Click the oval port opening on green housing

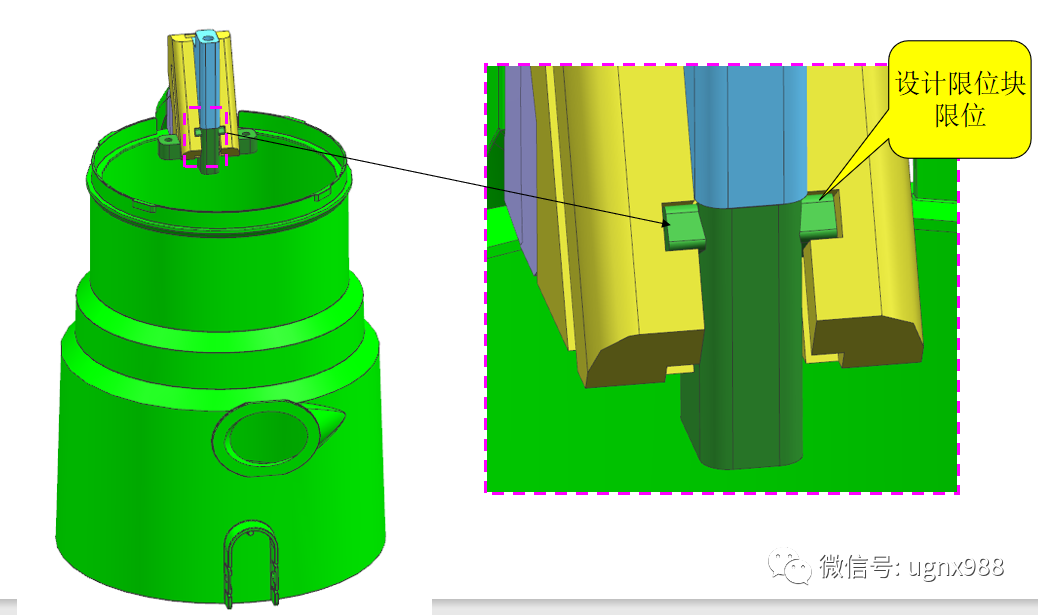tap(268, 437)
